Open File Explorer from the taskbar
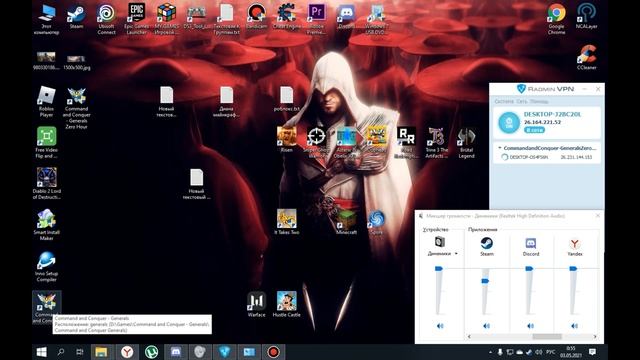This screenshot has width=640, height=360. pyautogui.click(x=101, y=352)
